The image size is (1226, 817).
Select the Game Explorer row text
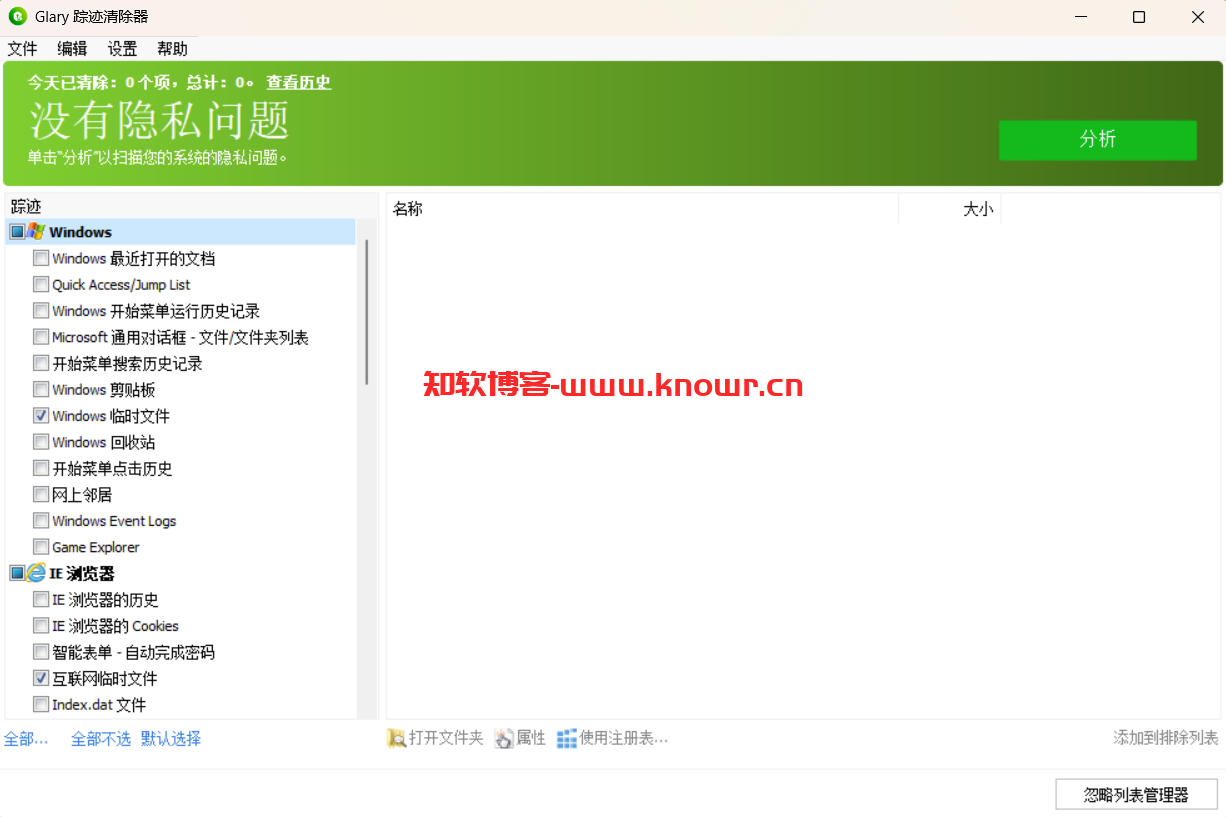tap(96, 547)
